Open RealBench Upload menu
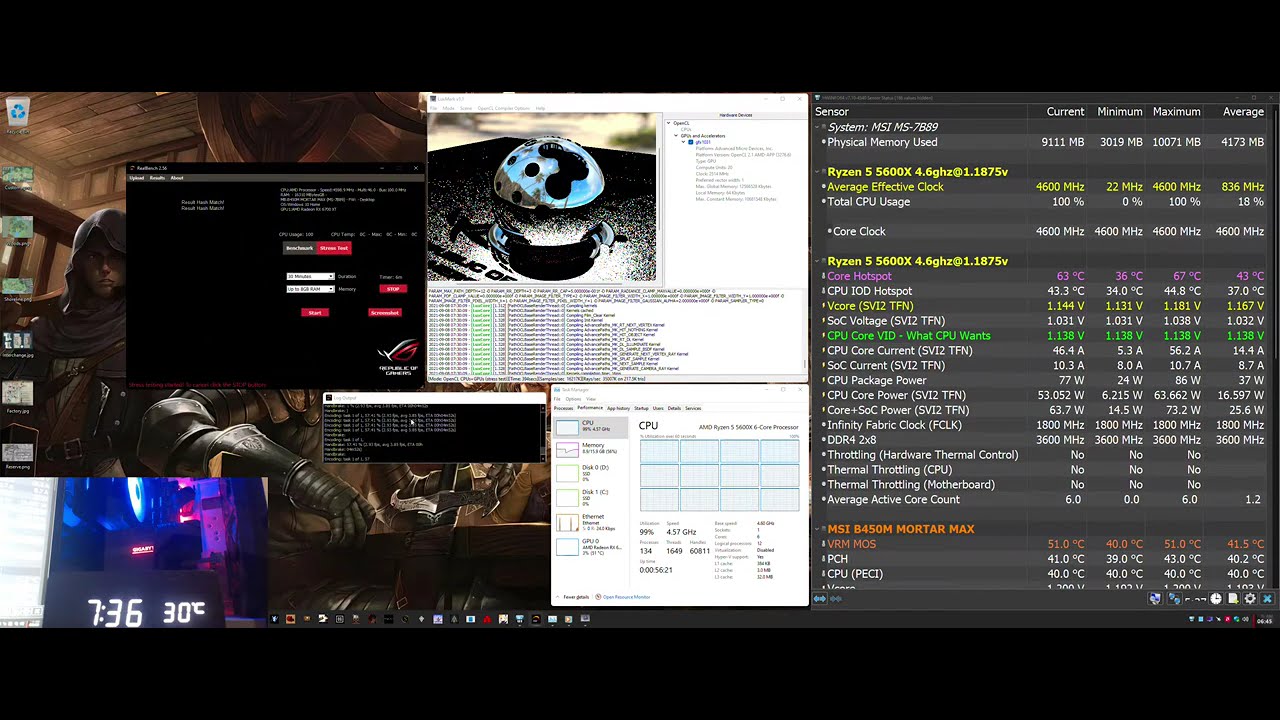Image resolution: width=1280 pixels, height=720 pixels. (137, 178)
